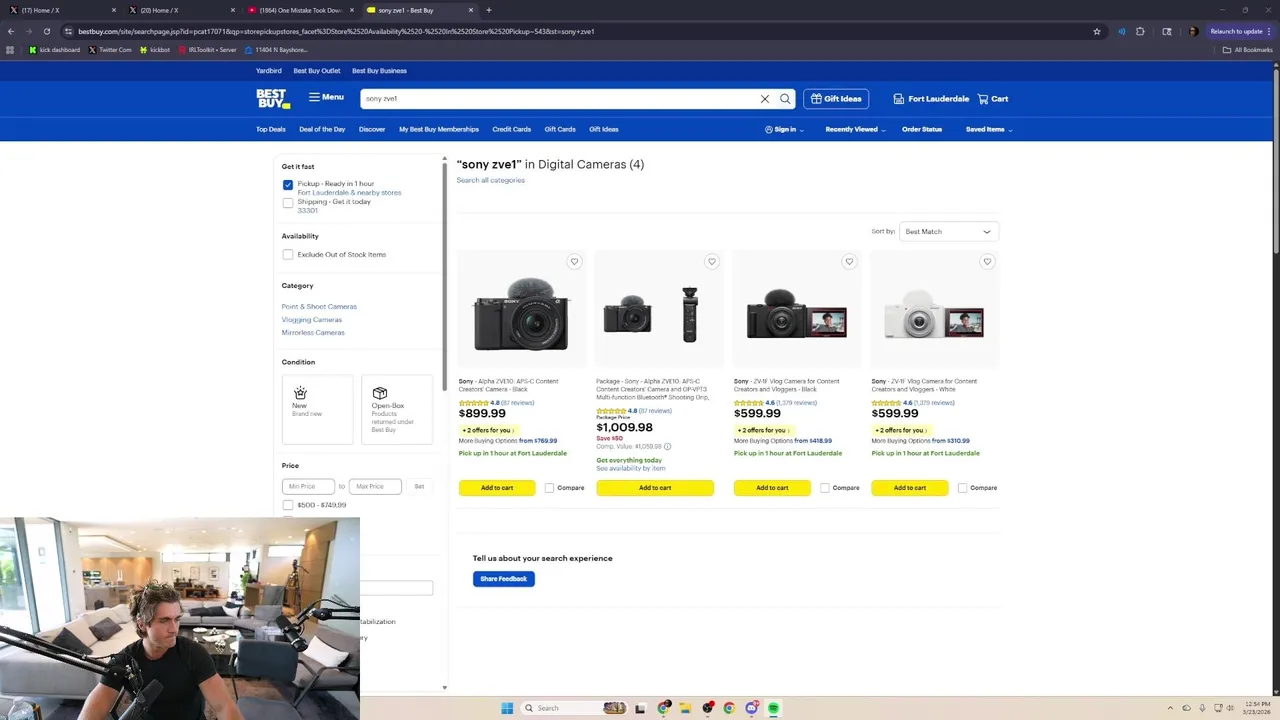Image resolution: width=1280 pixels, height=720 pixels.
Task: Open Deal of the Day
Action: coord(322,129)
